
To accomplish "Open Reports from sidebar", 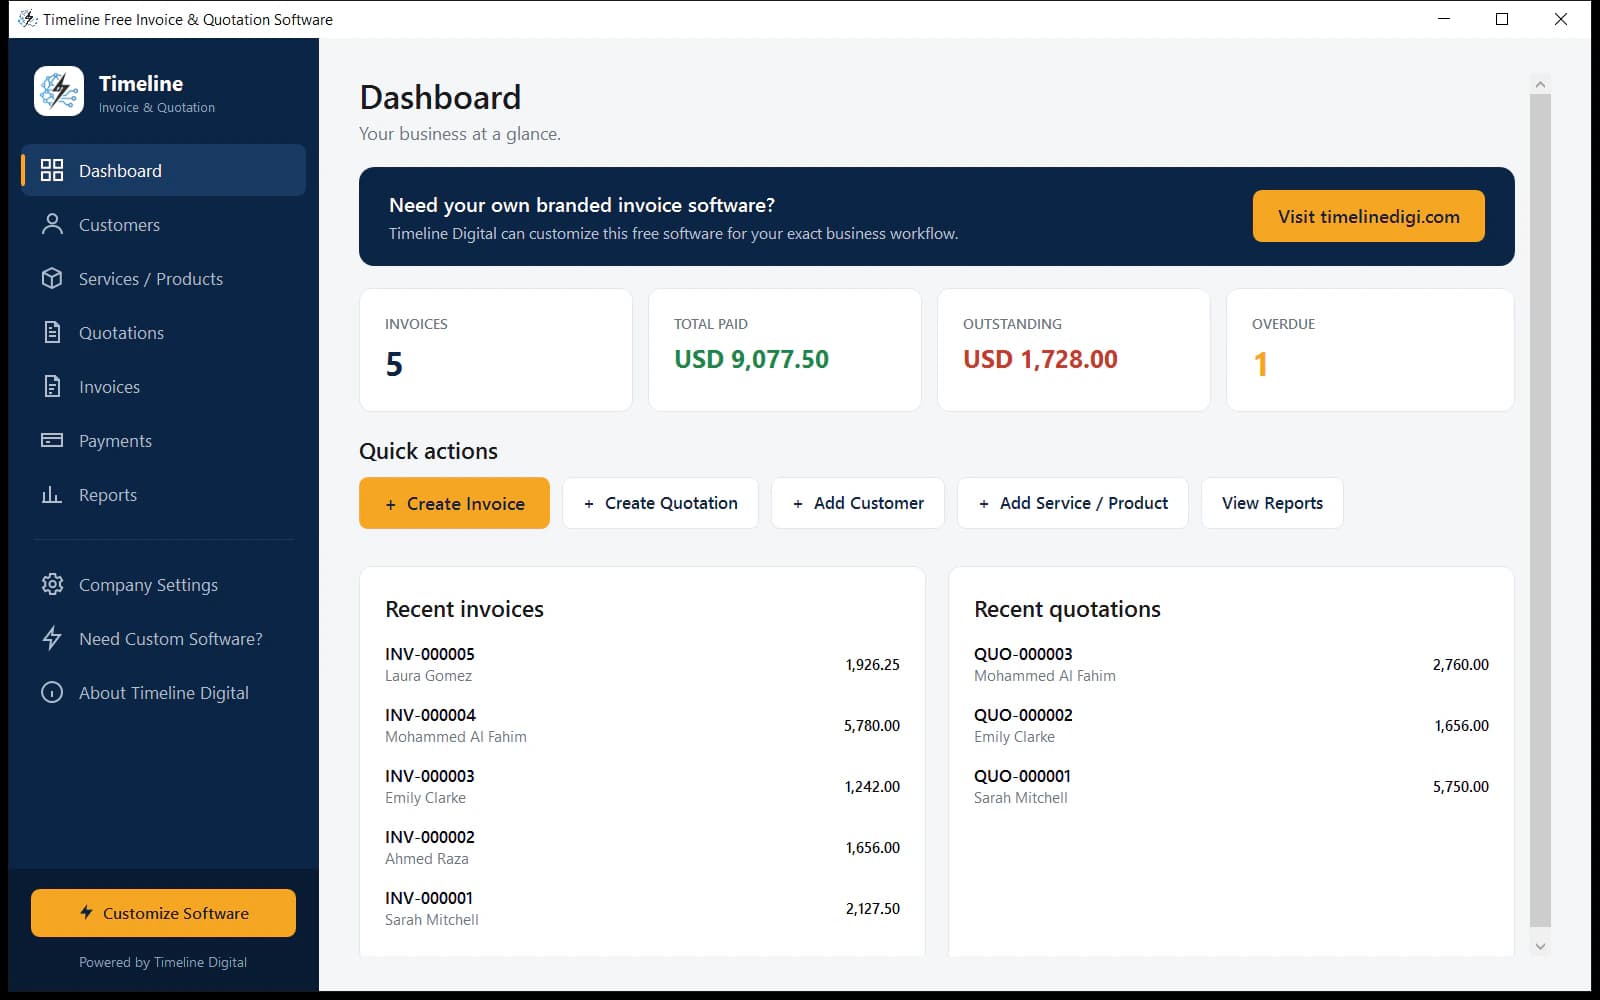I will point(164,494).
